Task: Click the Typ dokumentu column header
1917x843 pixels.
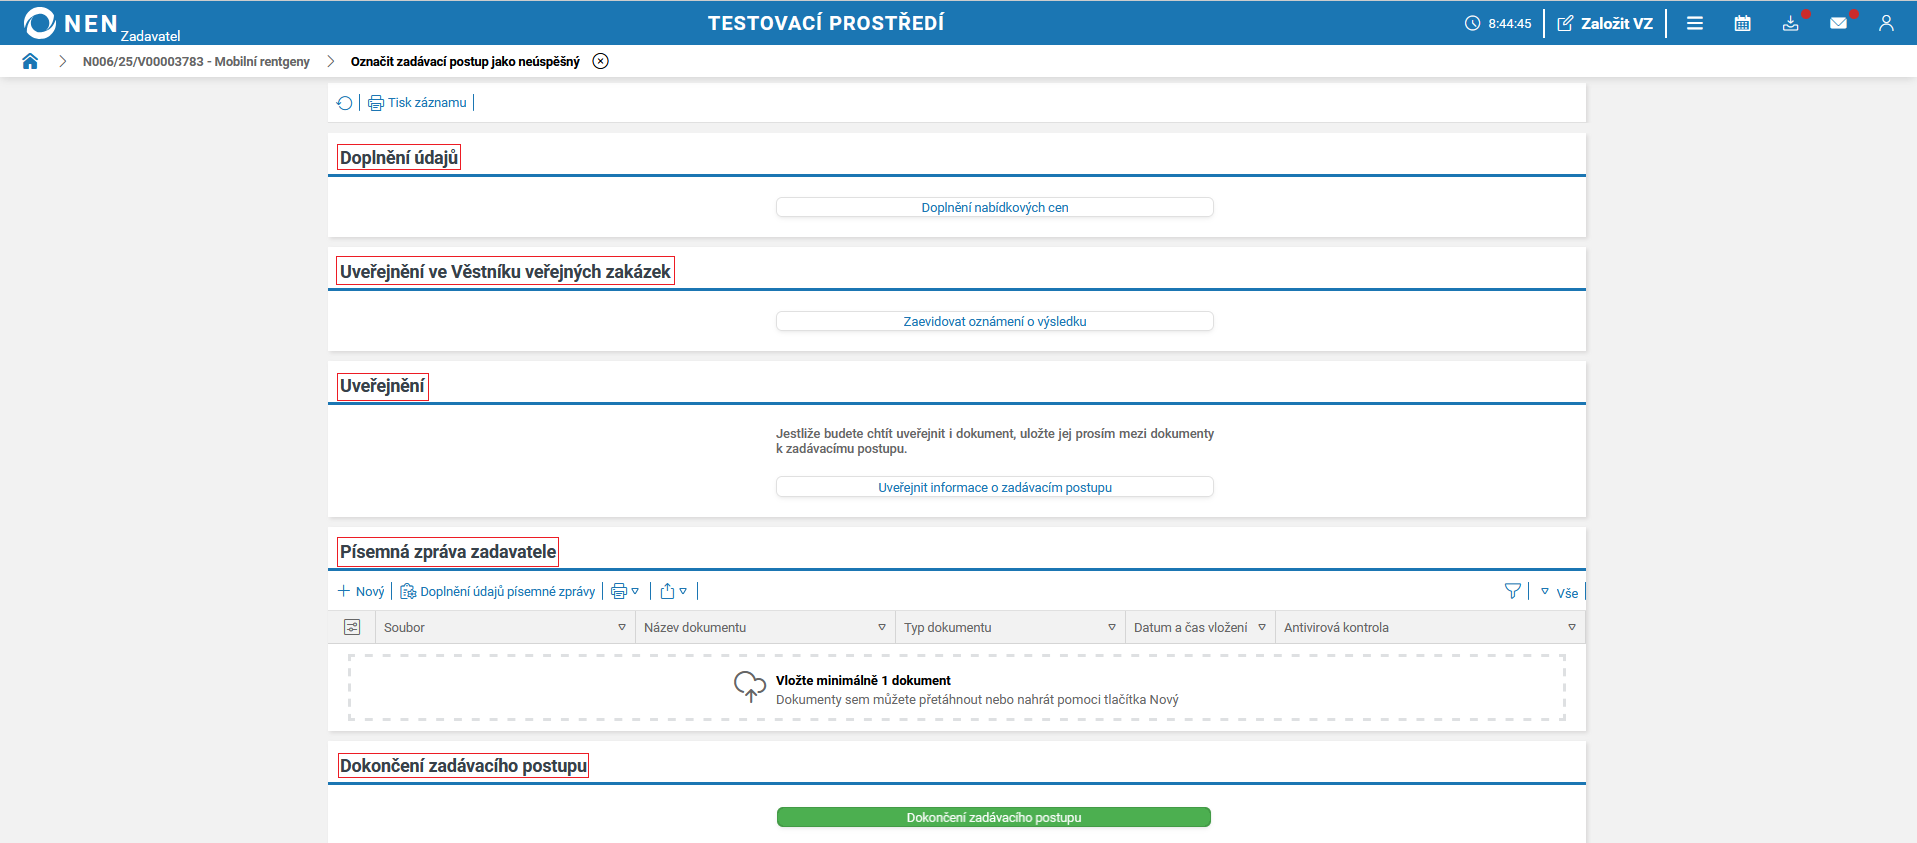Action: [x=1010, y=627]
